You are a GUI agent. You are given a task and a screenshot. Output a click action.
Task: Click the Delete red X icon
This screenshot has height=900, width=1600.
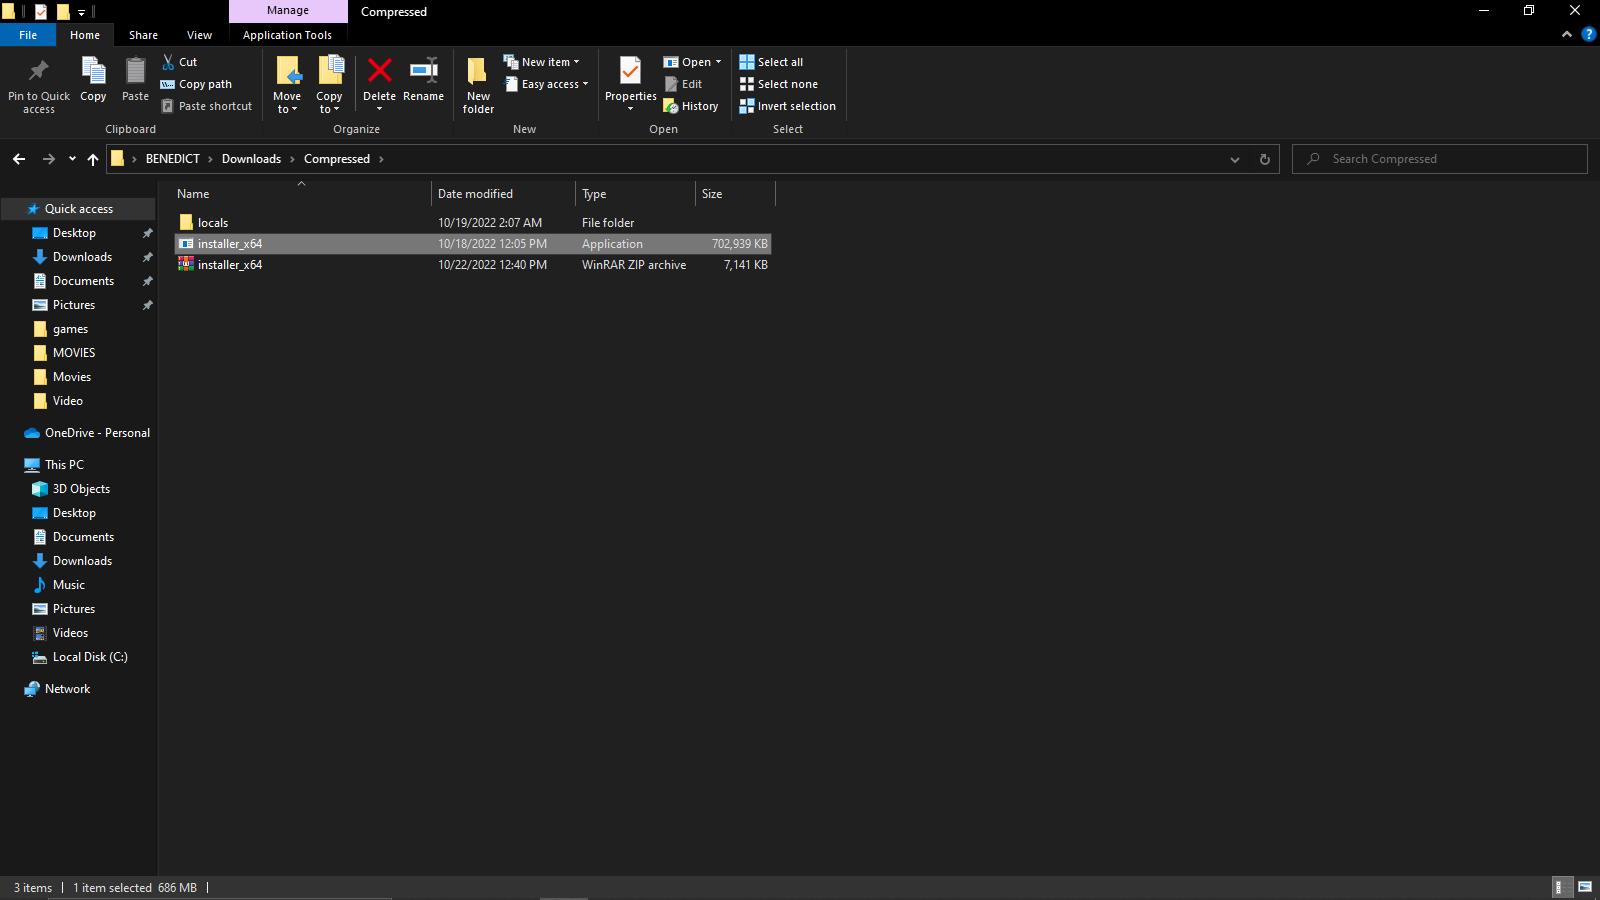379,72
